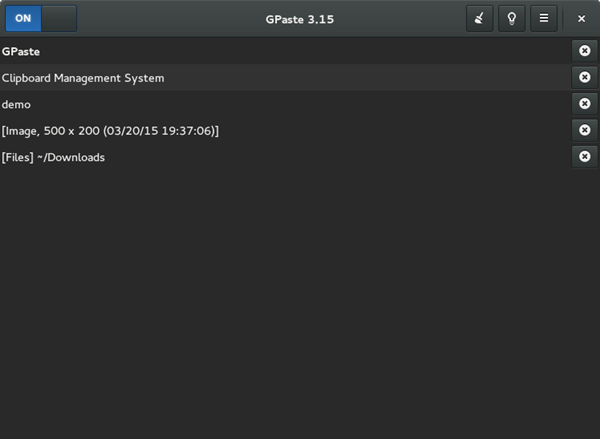This screenshot has width=600, height=439.
Task: Close the GPaste window
Action: (x=581, y=18)
